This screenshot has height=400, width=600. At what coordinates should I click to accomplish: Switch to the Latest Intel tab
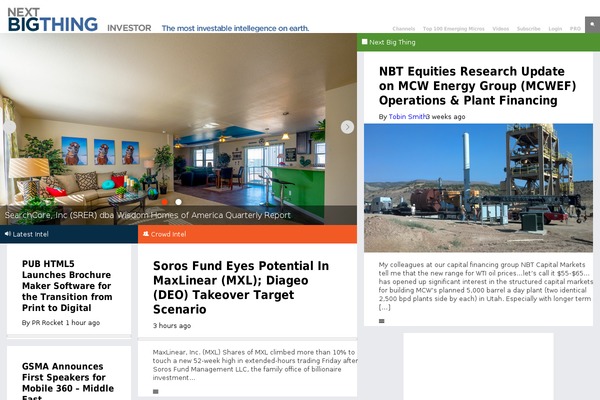point(69,234)
